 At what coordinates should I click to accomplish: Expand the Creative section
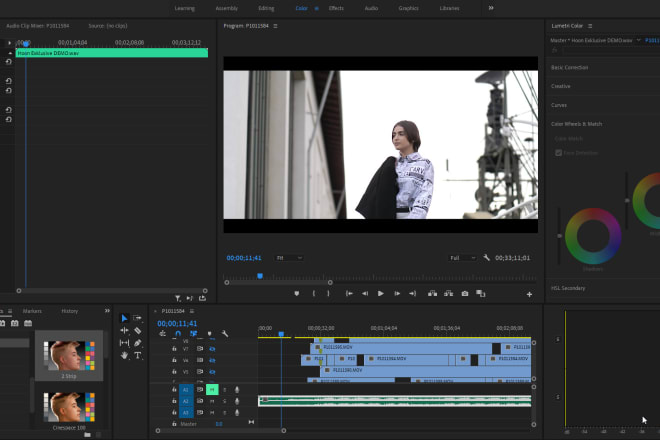click(561, 86)
